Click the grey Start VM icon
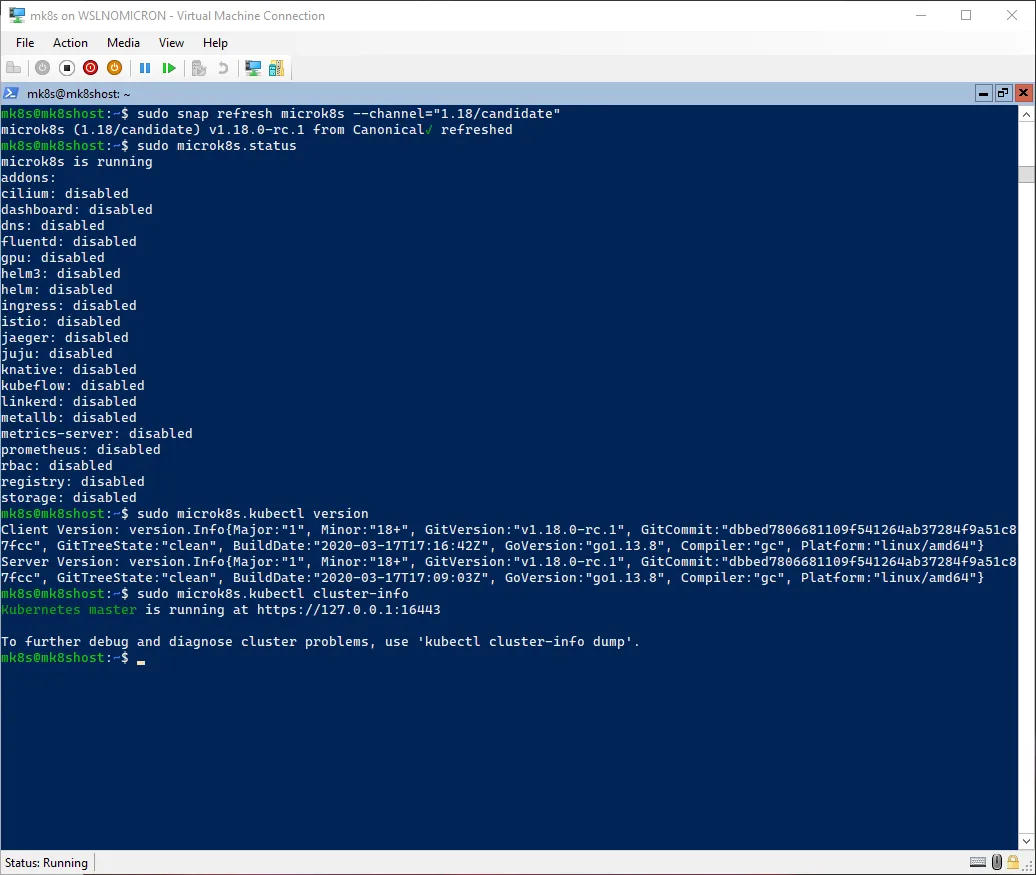The image size is (1036, 875). (x=42, y=68)
